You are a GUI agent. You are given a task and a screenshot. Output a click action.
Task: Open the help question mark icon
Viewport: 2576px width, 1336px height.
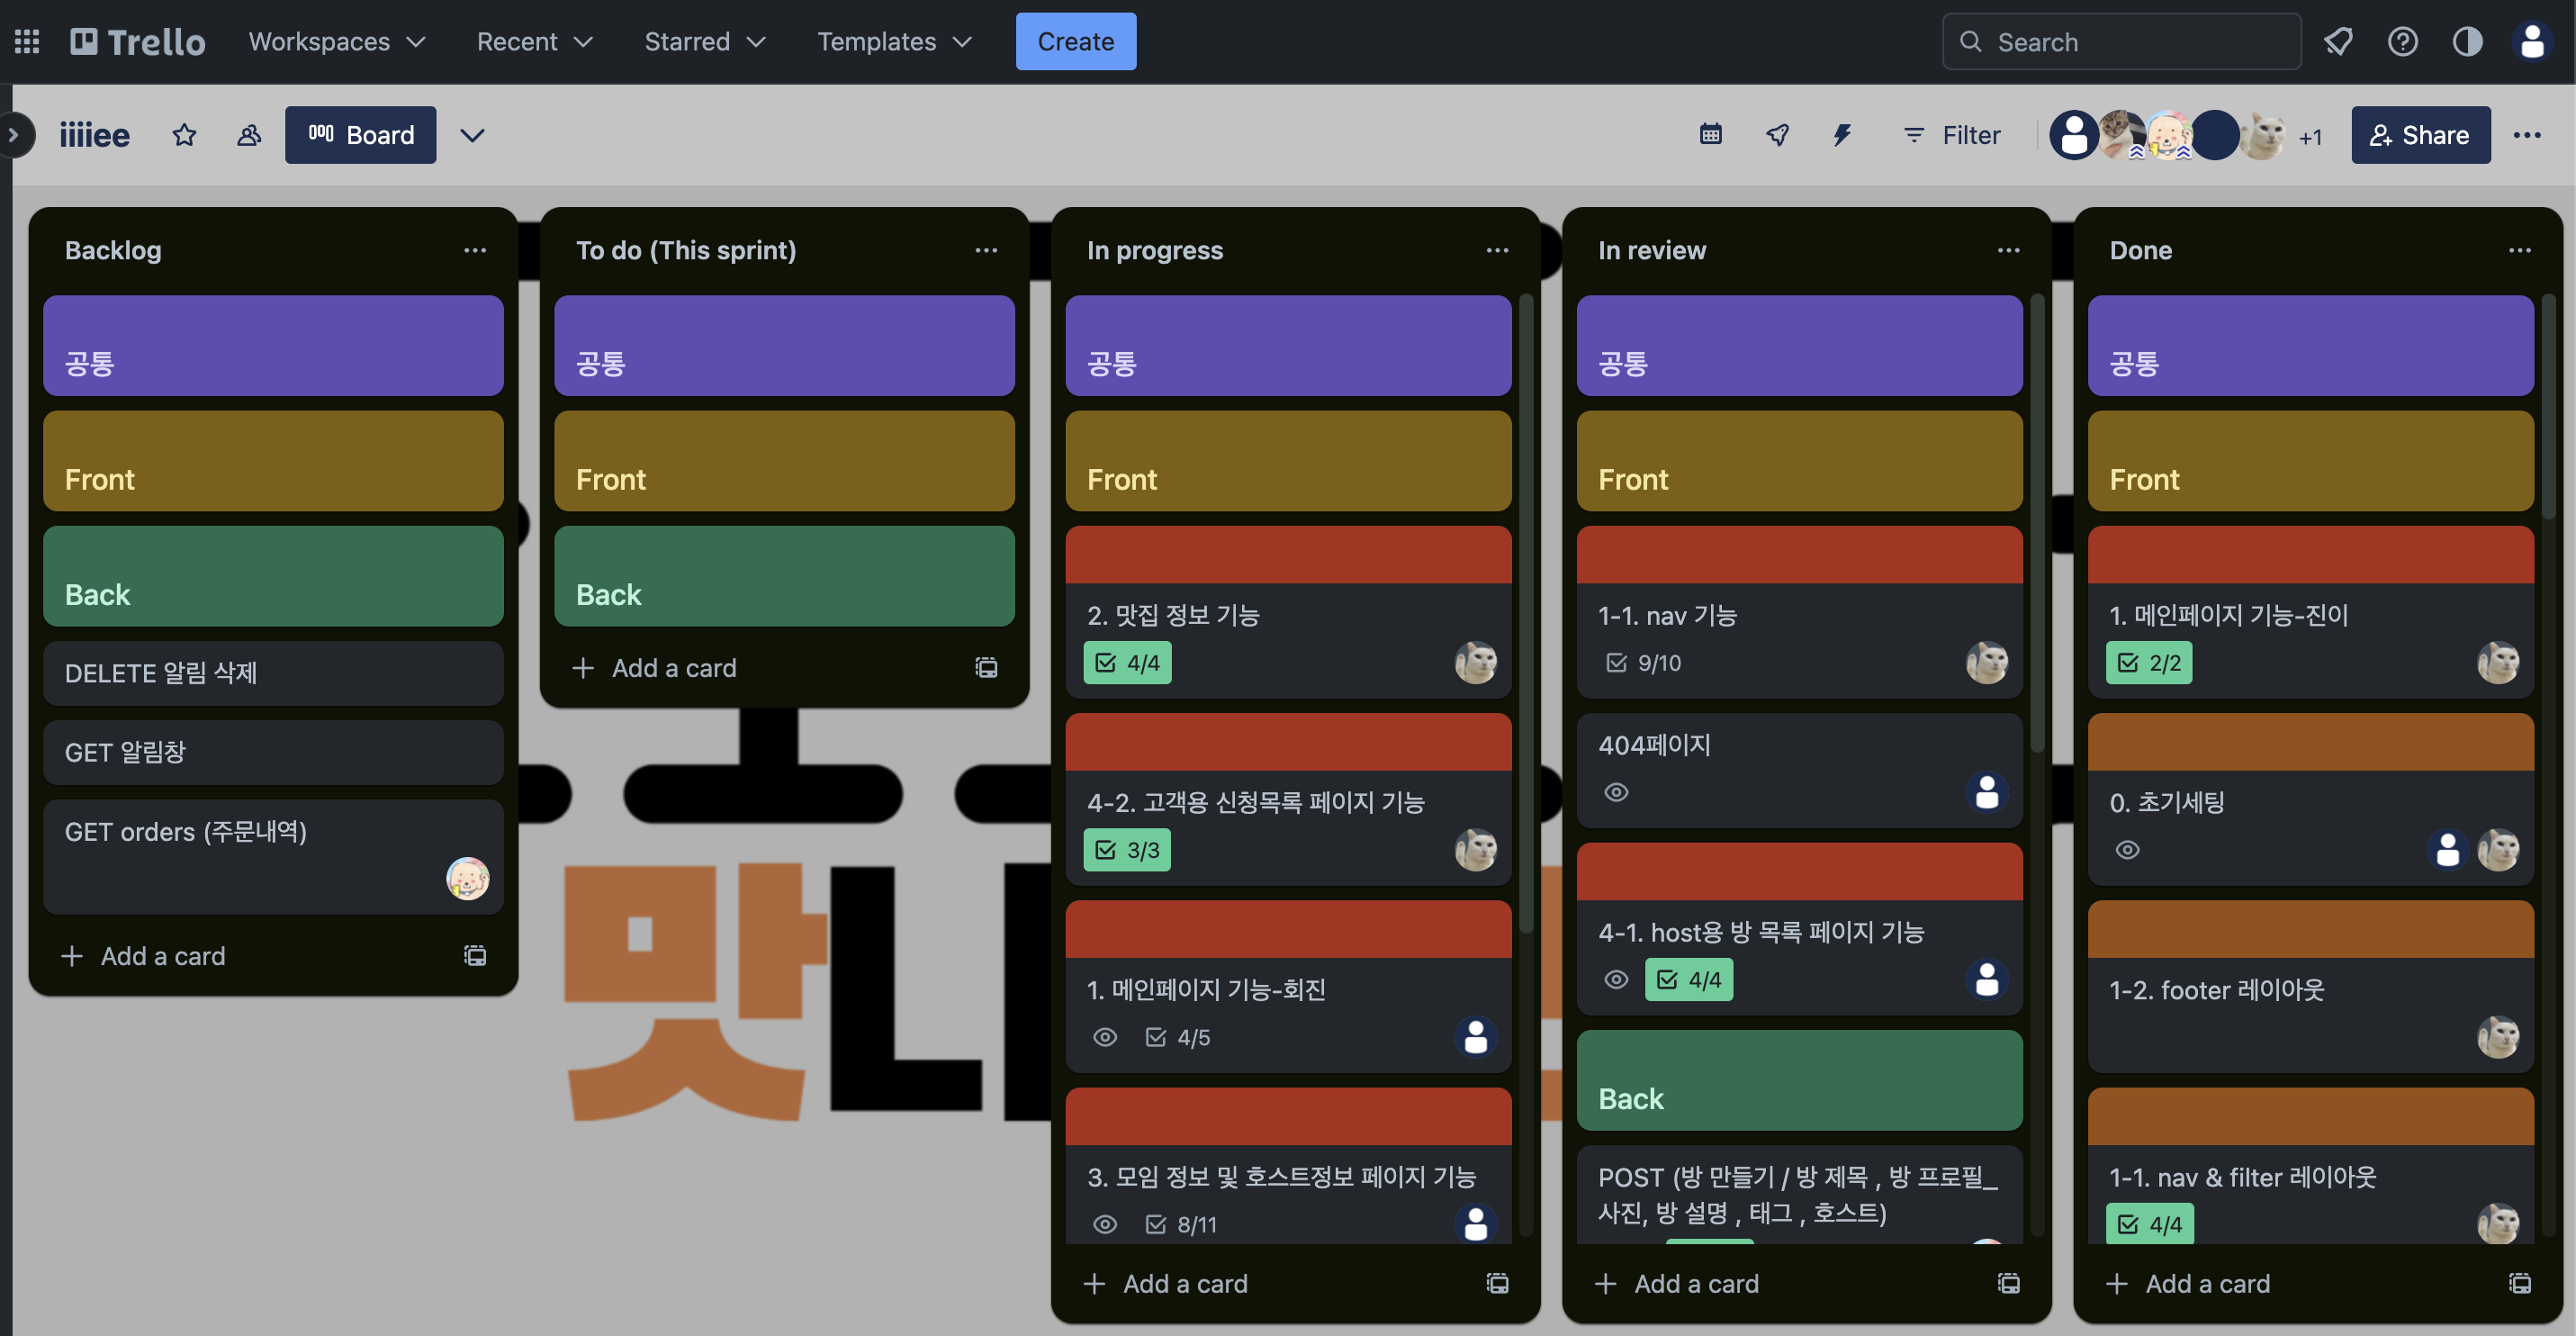tap(2402, 42)
